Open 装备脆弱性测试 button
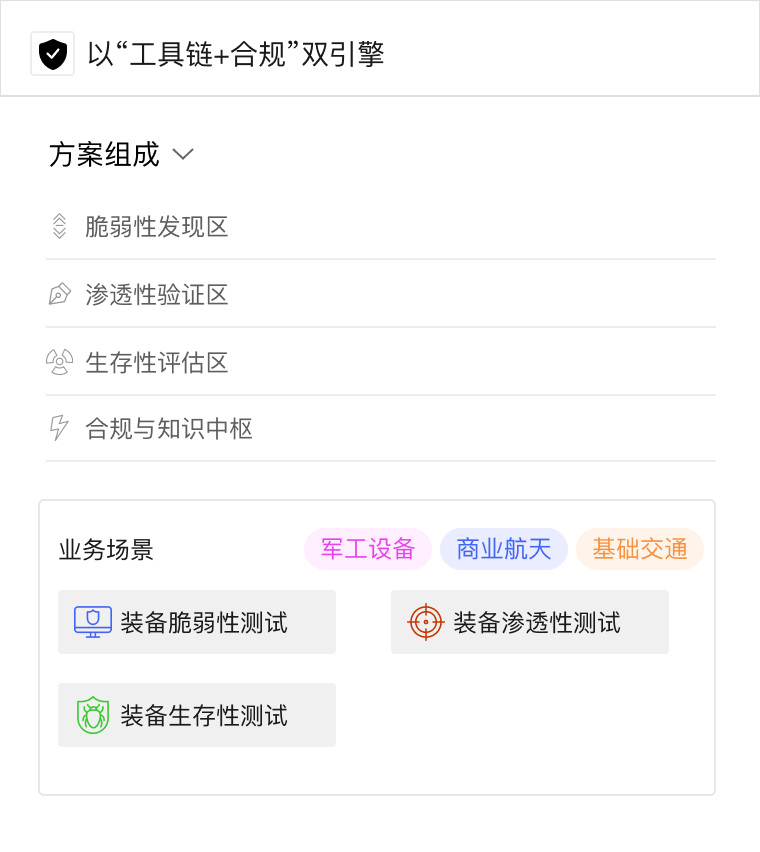The width and height of the screenshot is (760, 852). pos(197,622)
